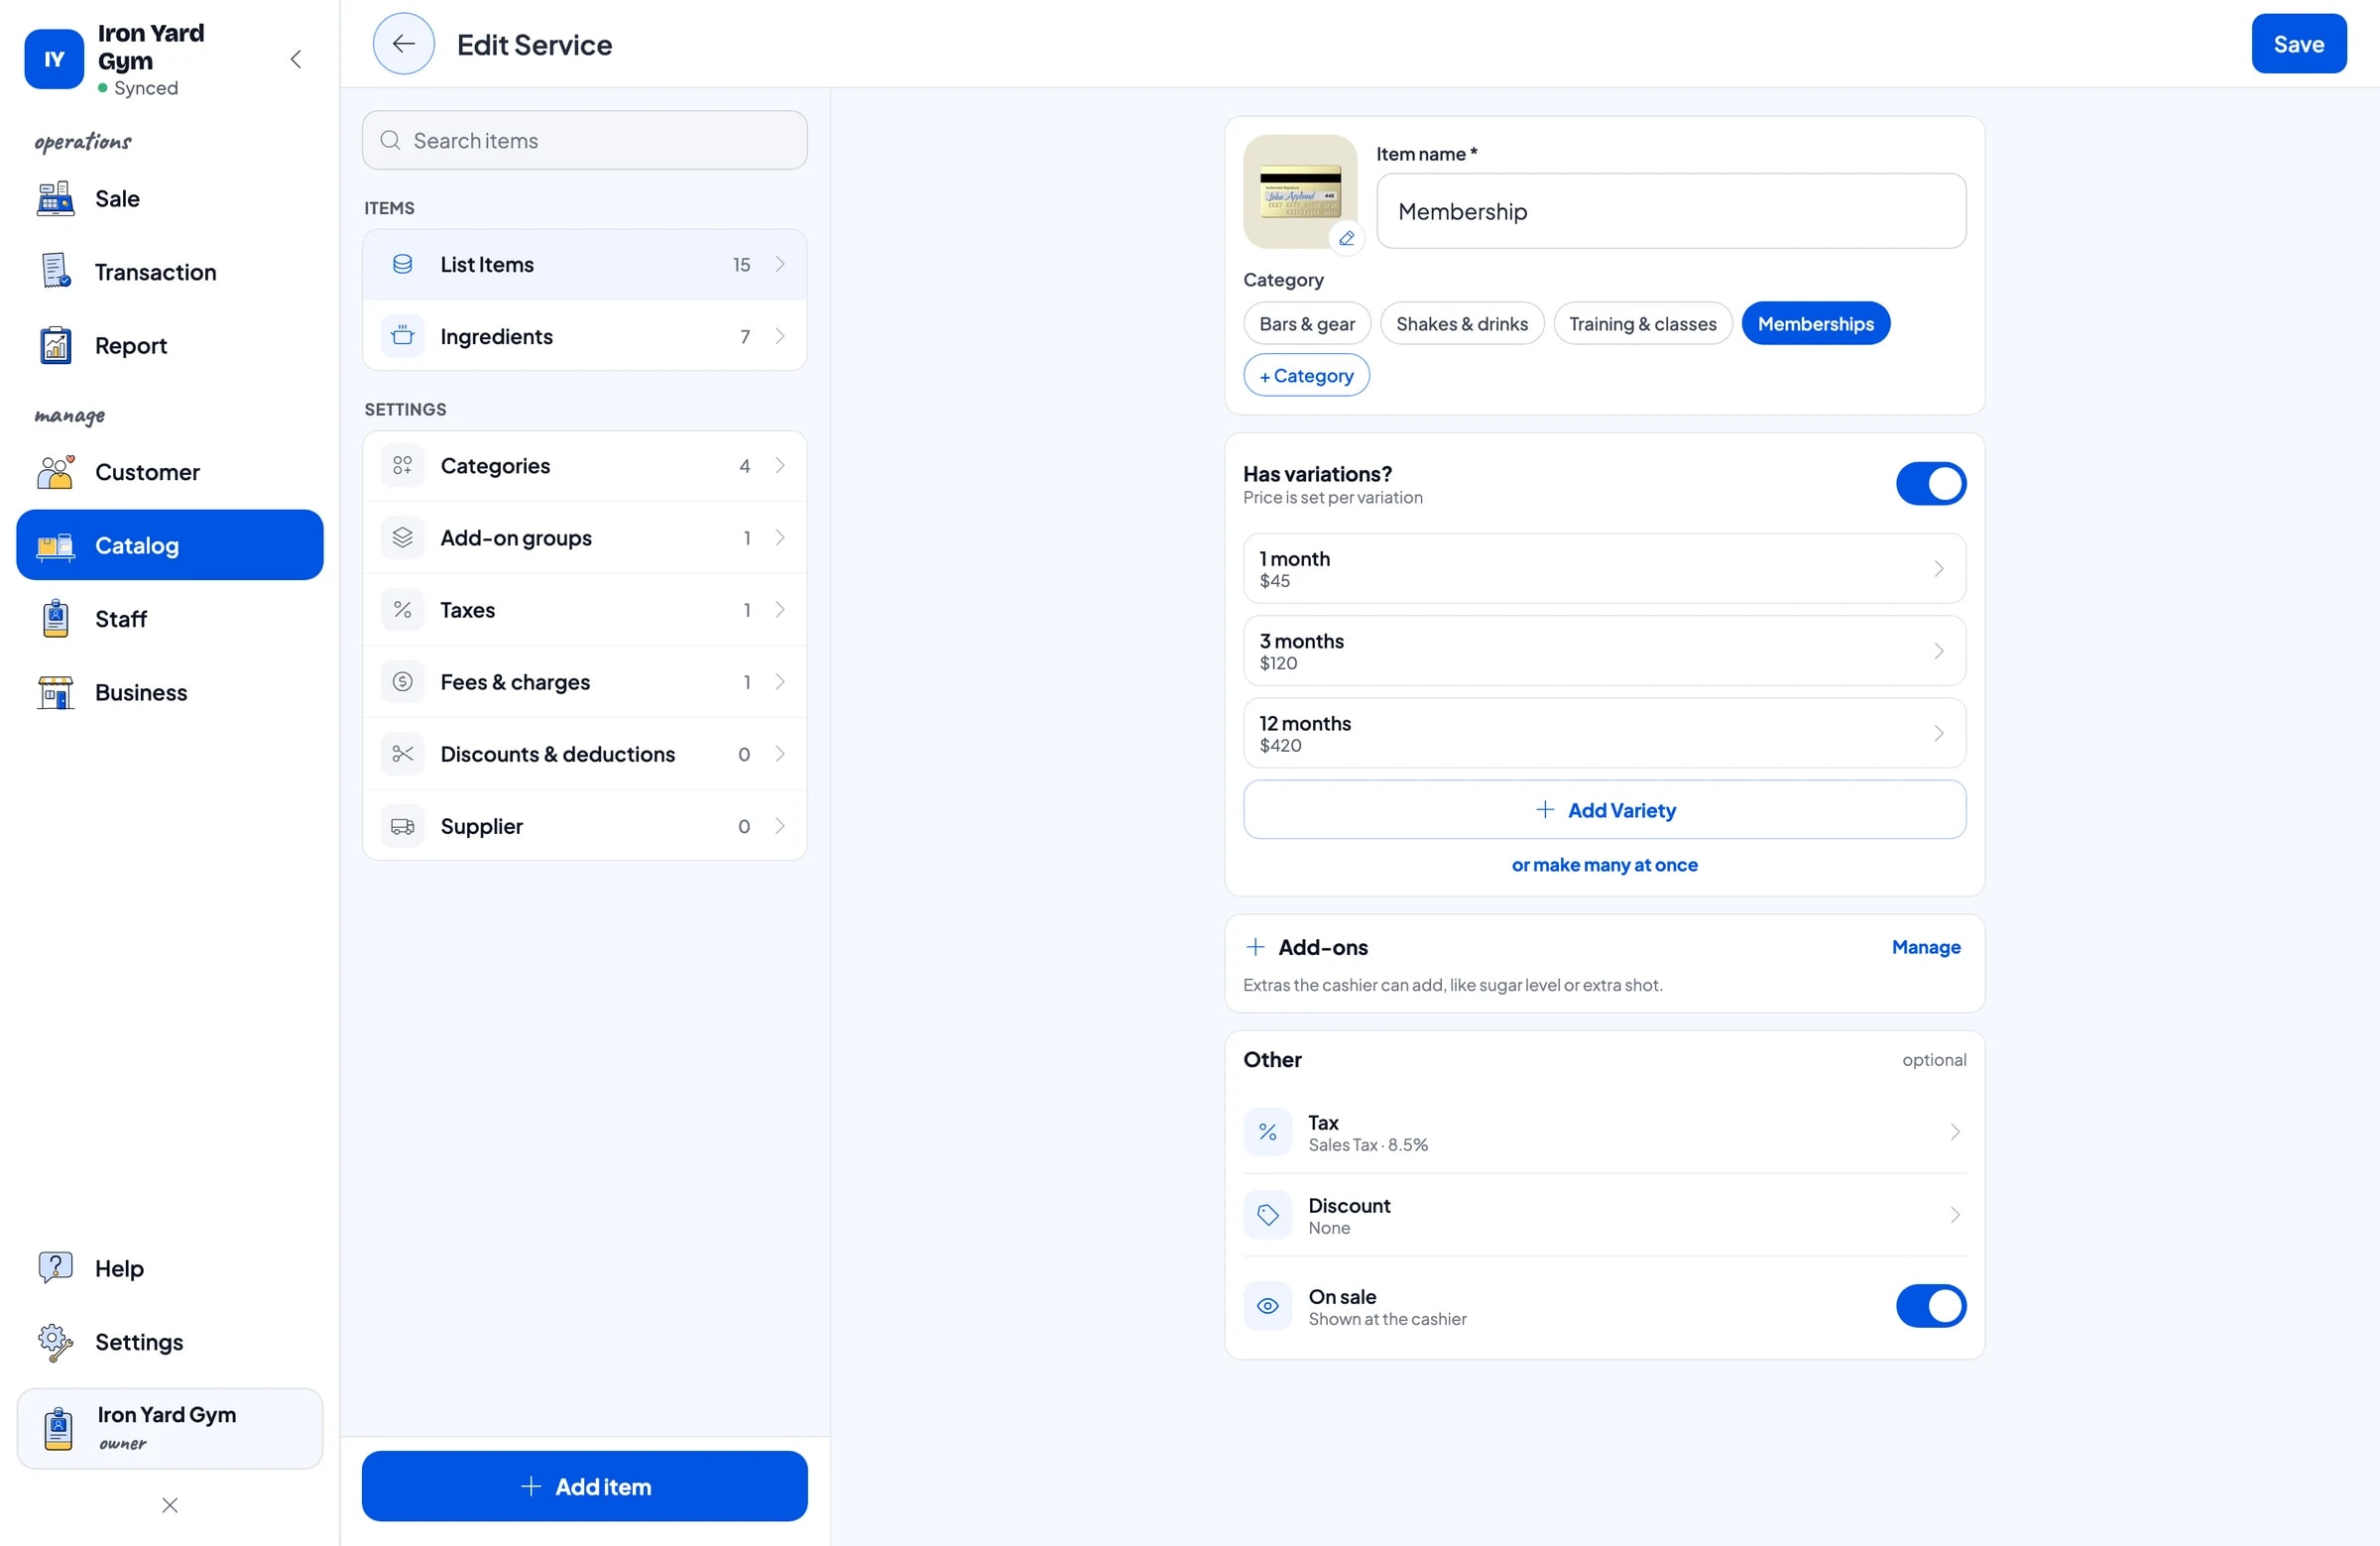The height and width of the screenshot is (1546, 2380).
Task: Open the Tax setting row
Action: [x=1604, y=1132]
